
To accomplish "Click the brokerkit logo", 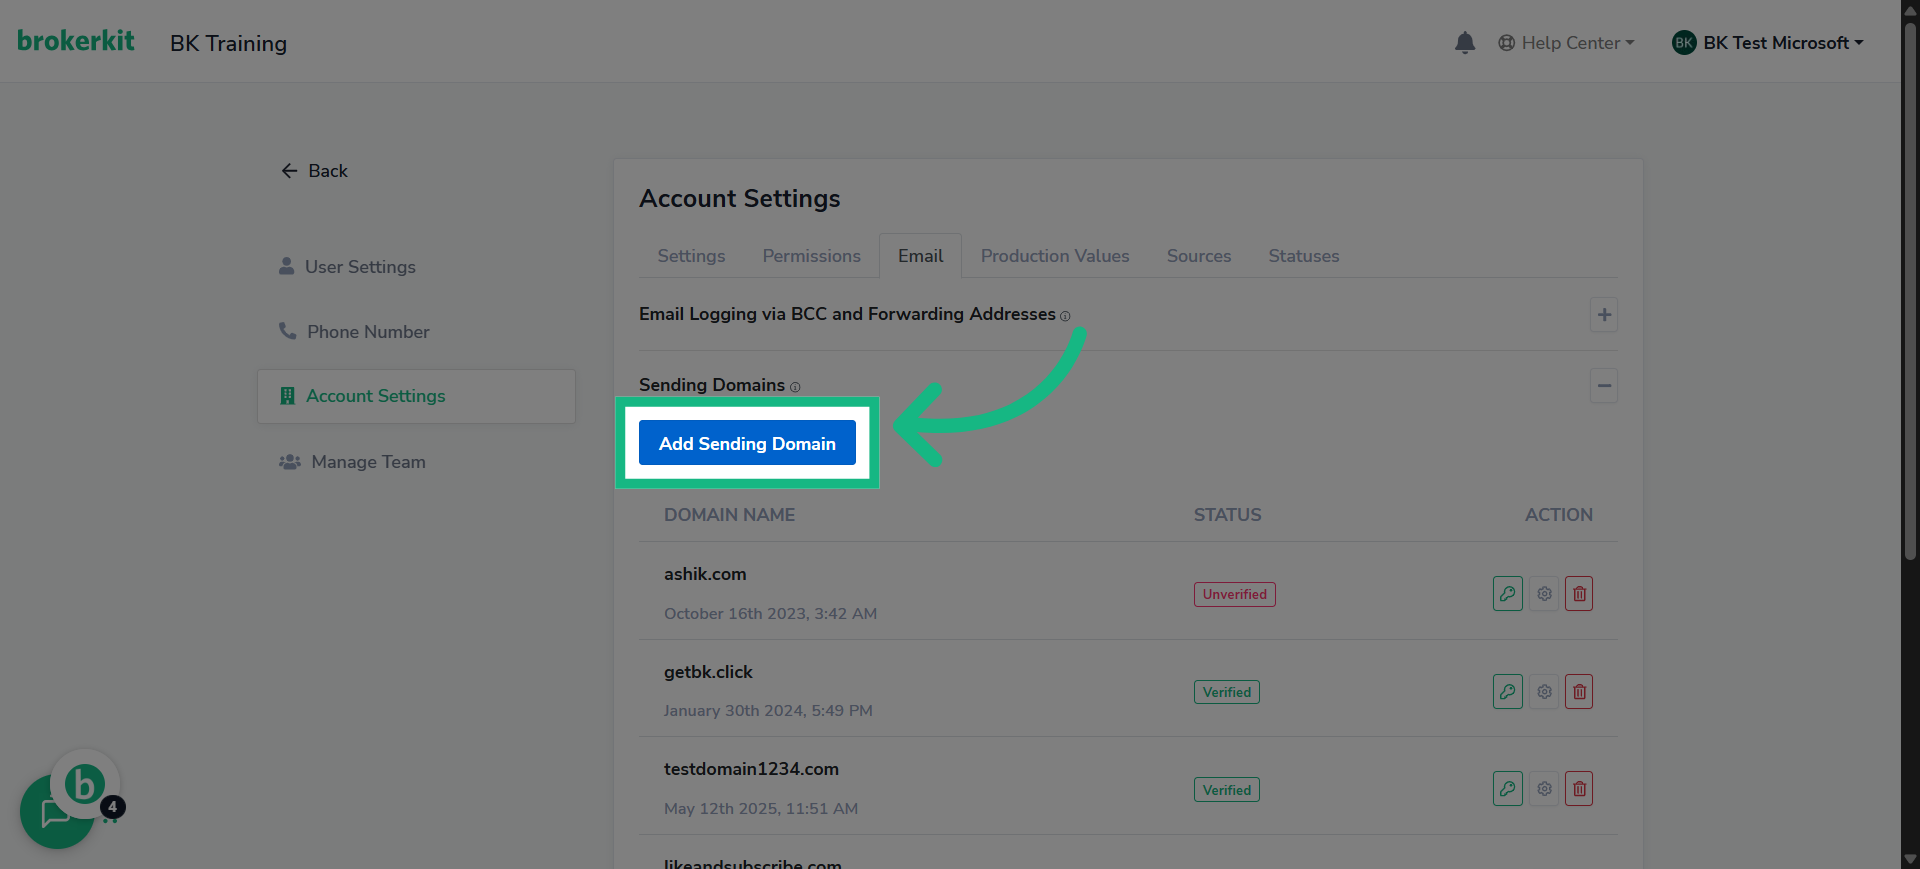I will 76,41.
